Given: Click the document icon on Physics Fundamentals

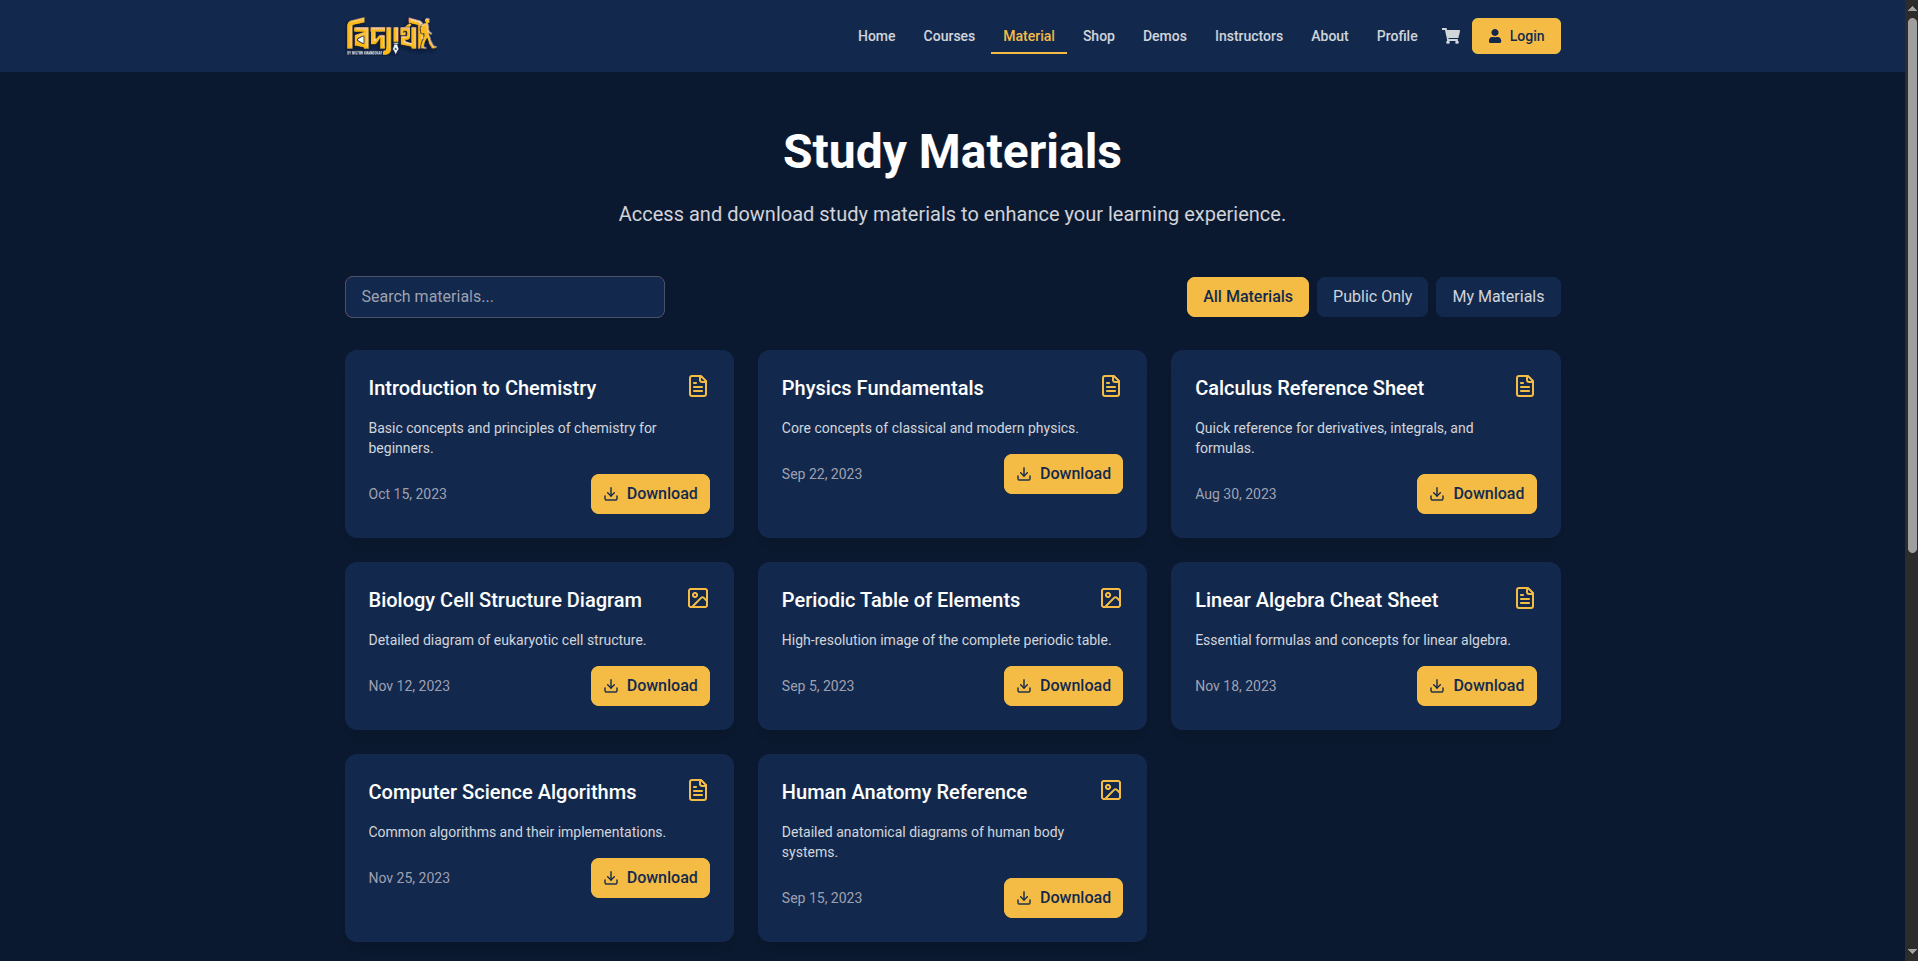Looking at the screenshot, I should [x=1111, y=386].
